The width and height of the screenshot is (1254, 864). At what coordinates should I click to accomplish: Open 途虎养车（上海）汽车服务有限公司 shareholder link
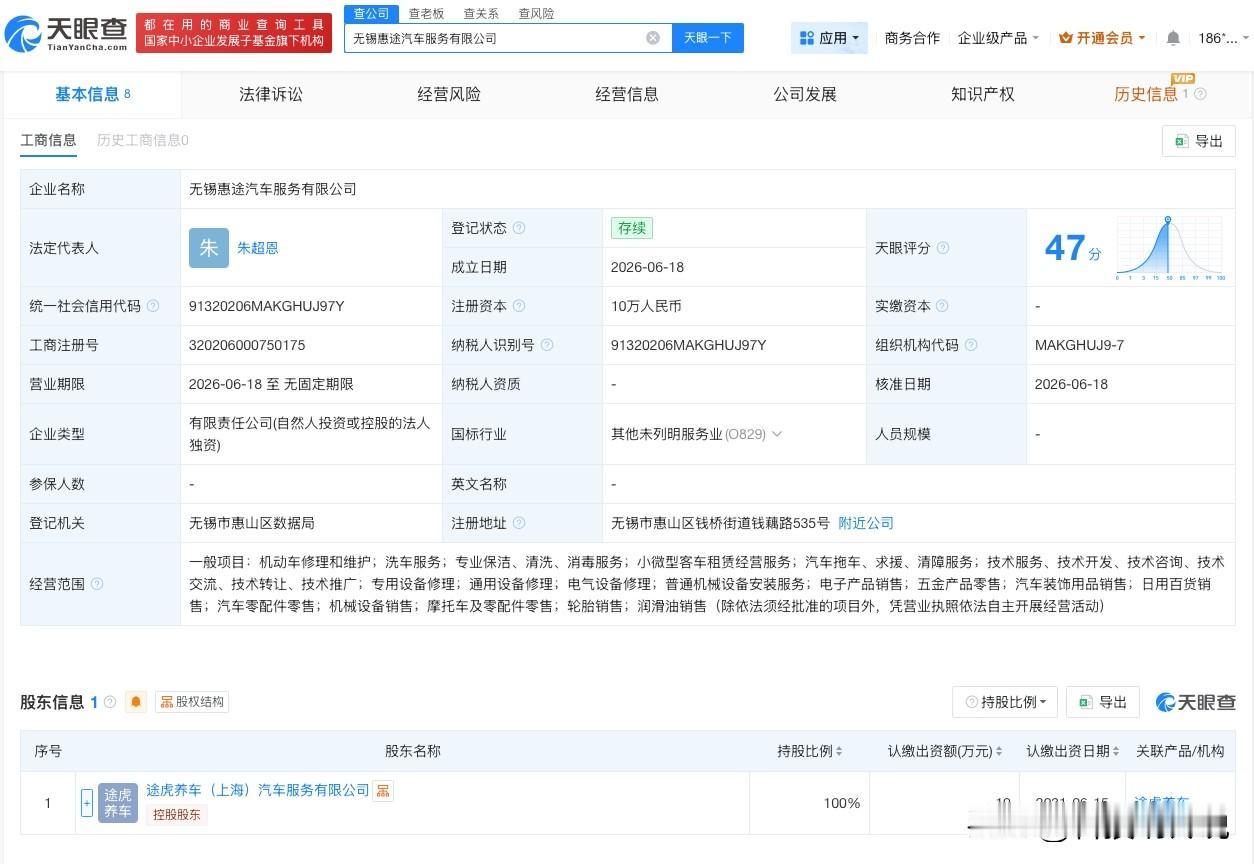point(258,790)
